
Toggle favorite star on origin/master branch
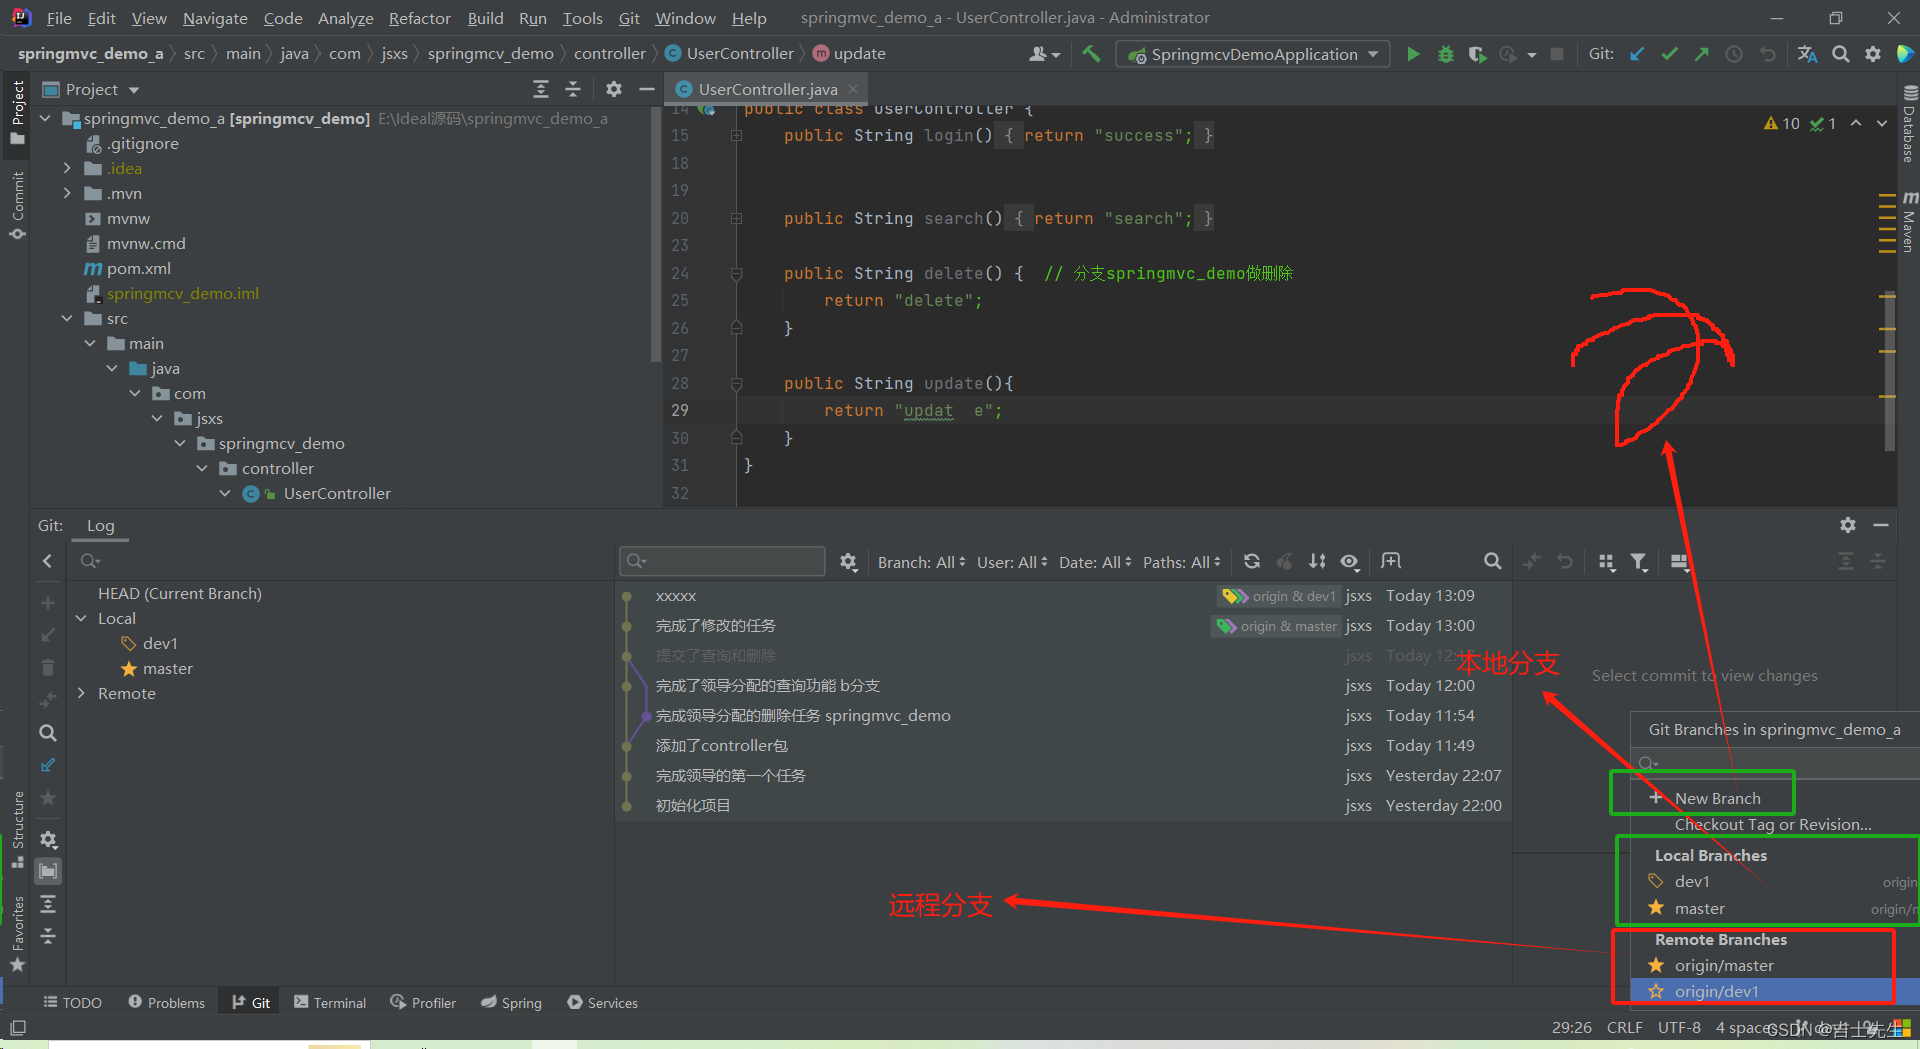(1656, 965)
